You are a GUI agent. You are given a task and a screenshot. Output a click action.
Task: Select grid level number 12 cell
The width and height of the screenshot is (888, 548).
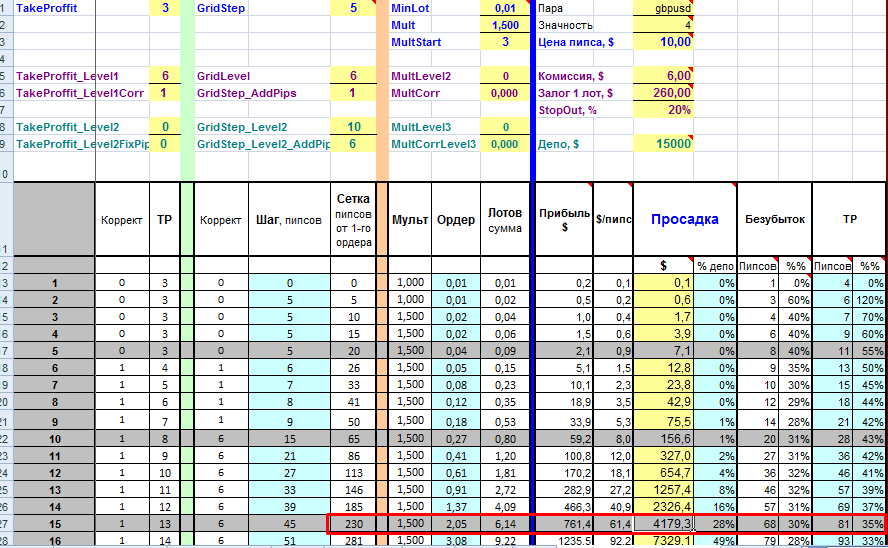coord(54,473)
